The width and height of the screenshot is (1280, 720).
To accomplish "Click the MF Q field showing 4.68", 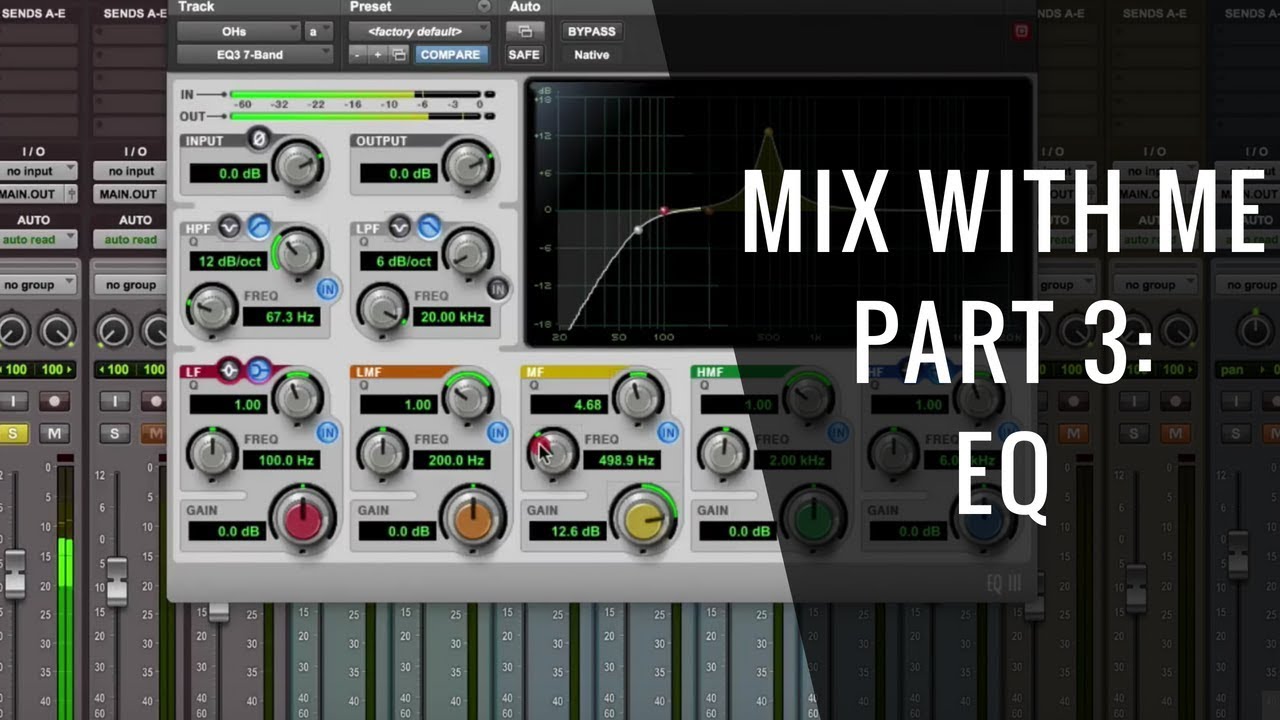I will tap(567, 404).
